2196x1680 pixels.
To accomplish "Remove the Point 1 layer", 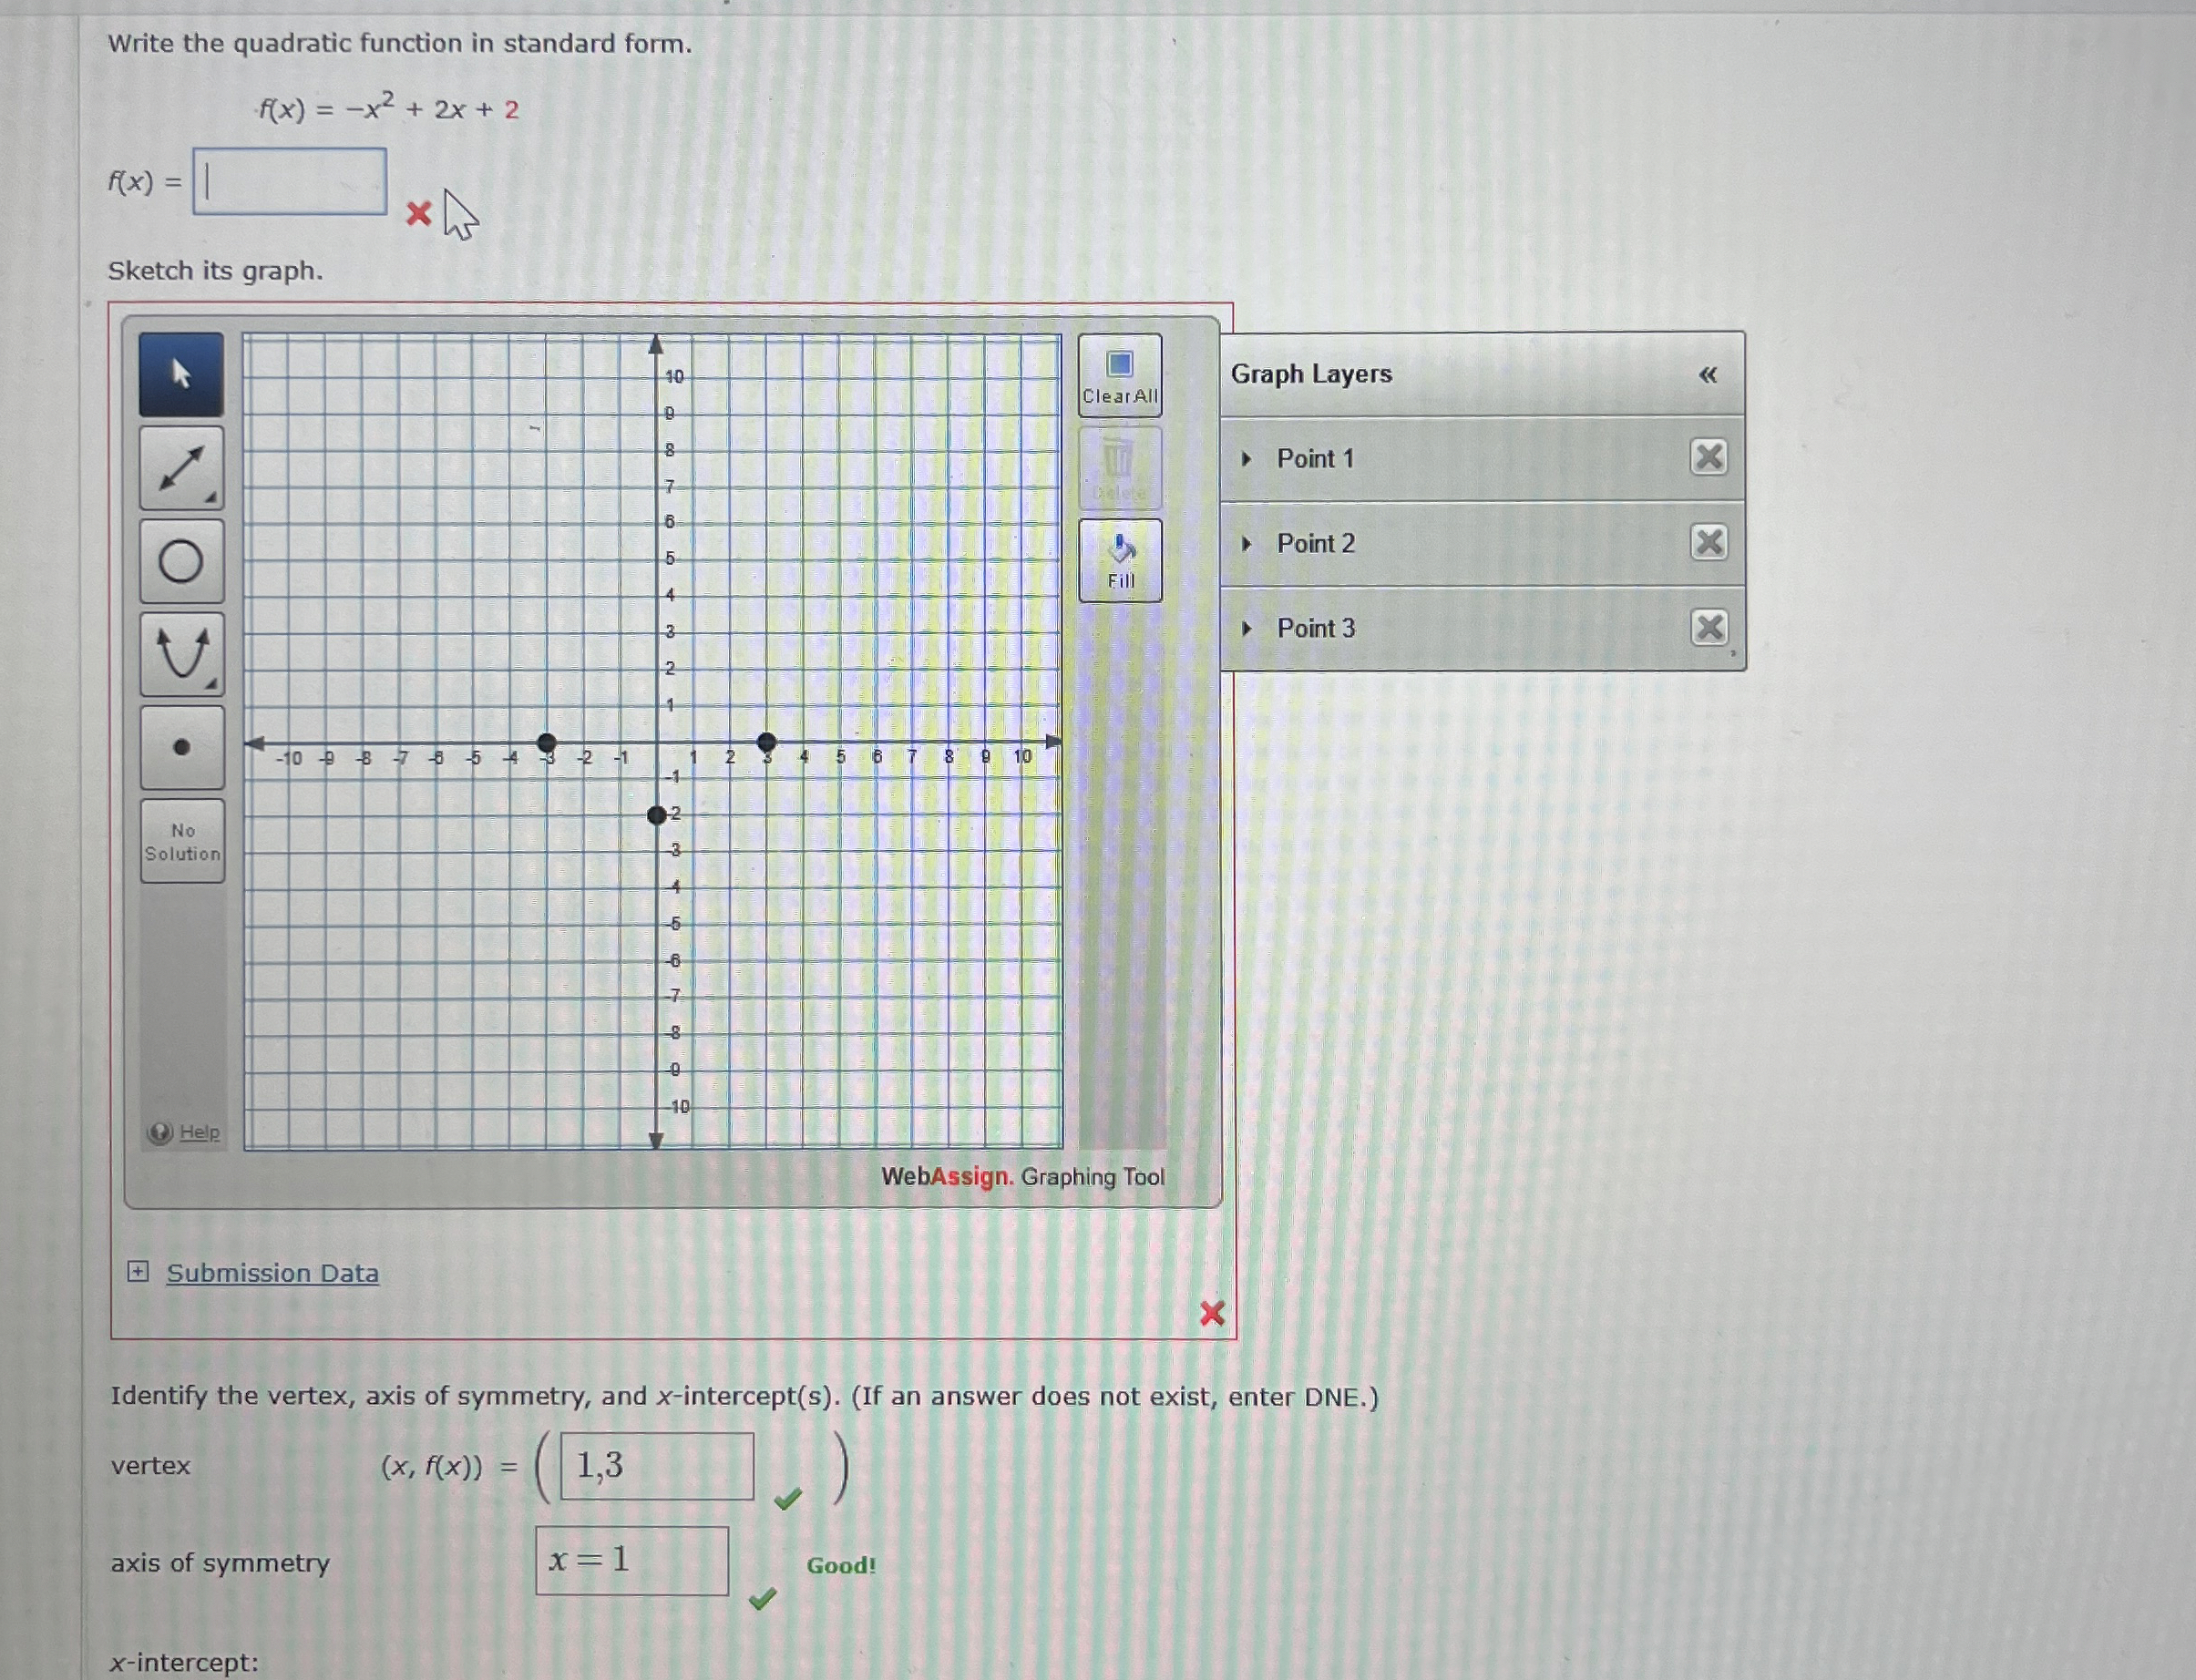I will (x=1708, y=457).
